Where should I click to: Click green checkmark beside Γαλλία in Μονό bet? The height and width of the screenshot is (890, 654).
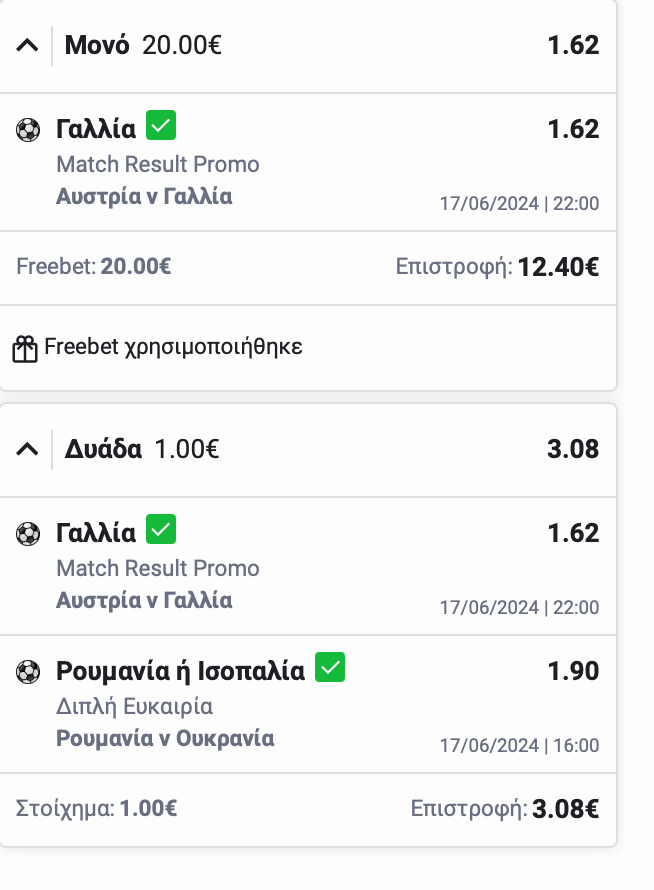161,126
